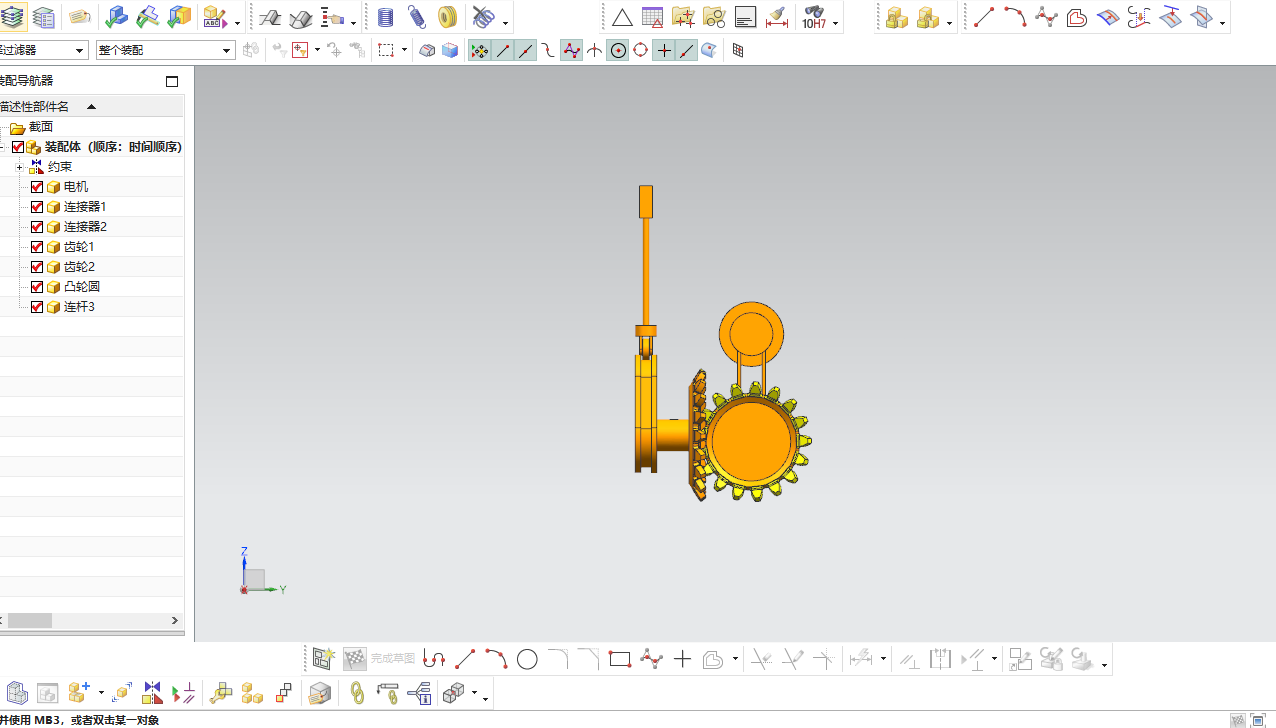Select the rectangle tool in bottom sketch toolbar

(x=620, y=659)
